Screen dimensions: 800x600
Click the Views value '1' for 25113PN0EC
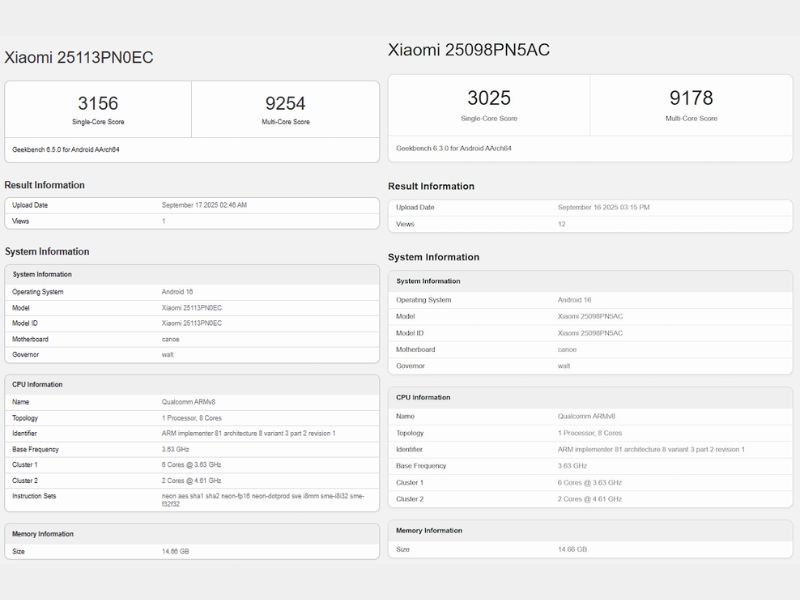(x=164, y=221)
